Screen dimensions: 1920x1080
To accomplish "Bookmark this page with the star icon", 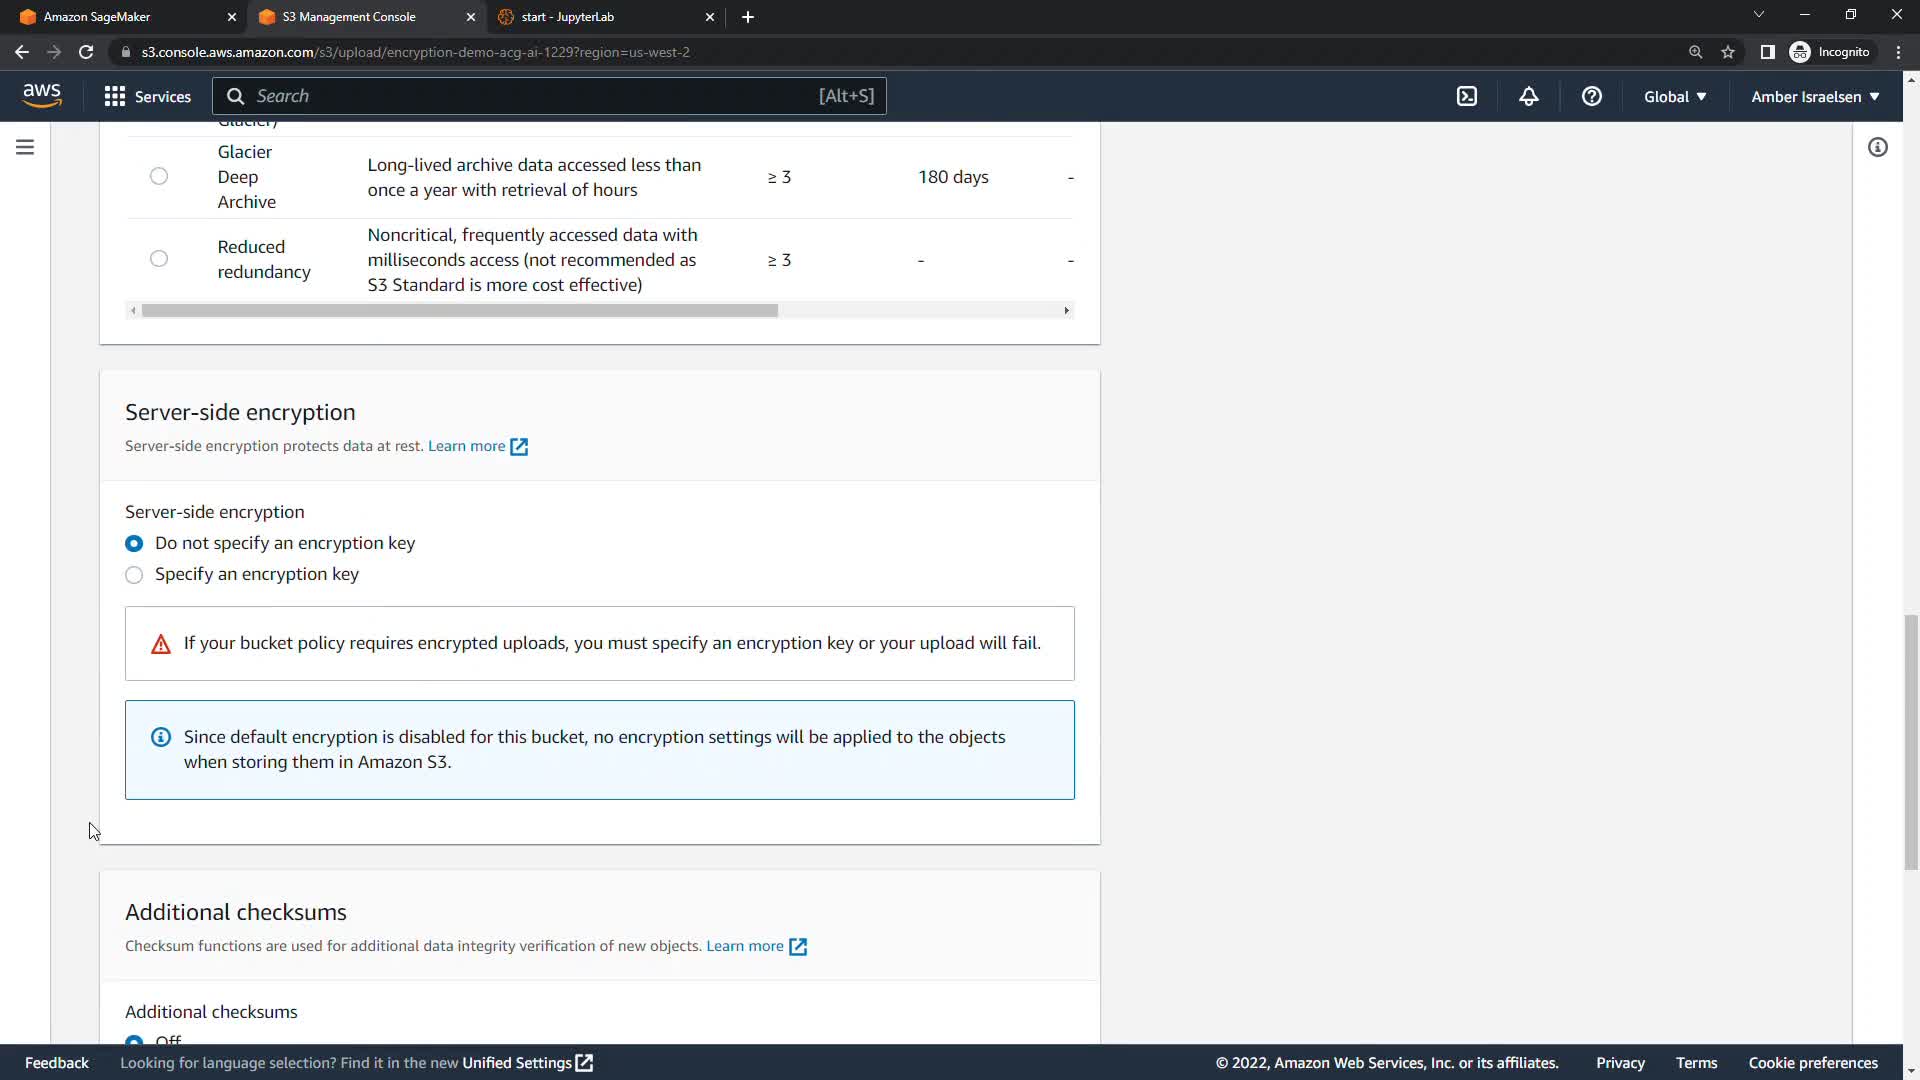I will point(1727,52).
